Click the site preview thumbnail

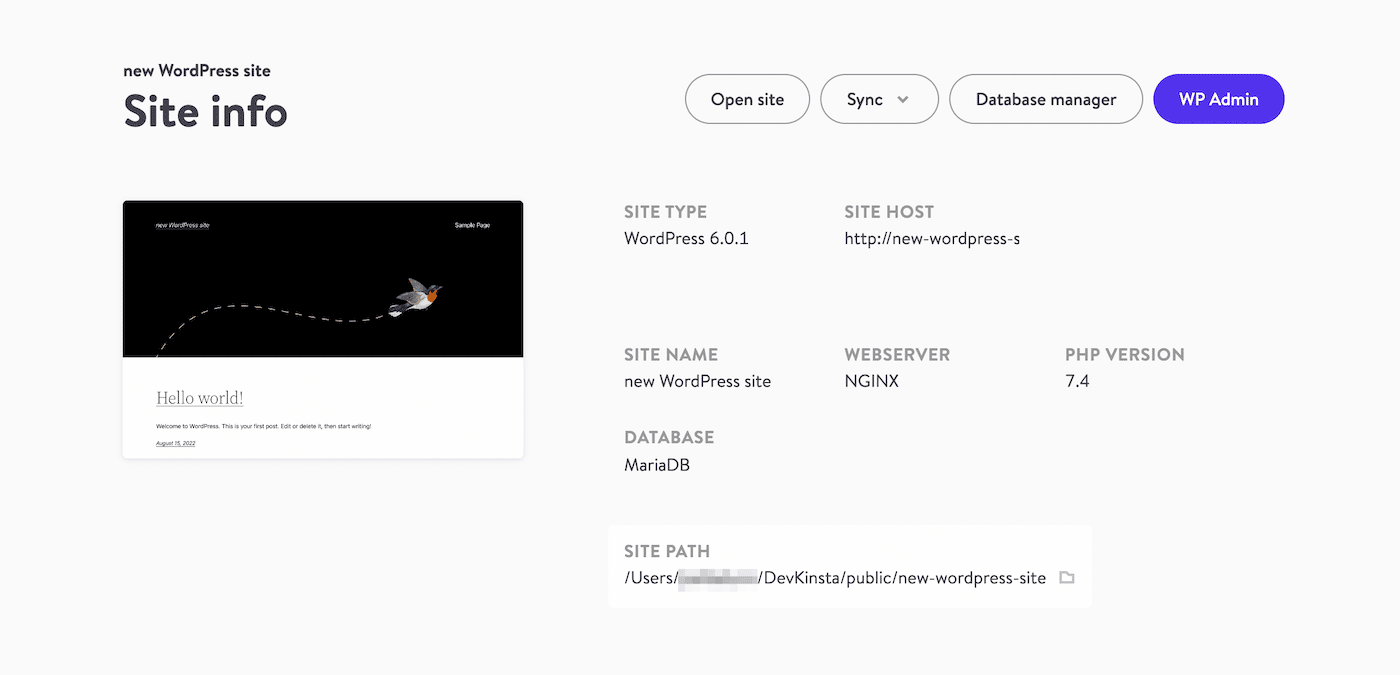click(x=322, y=328)
